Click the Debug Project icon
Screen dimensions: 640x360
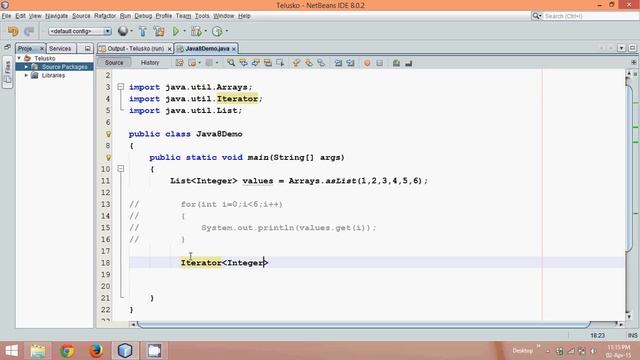197,31
